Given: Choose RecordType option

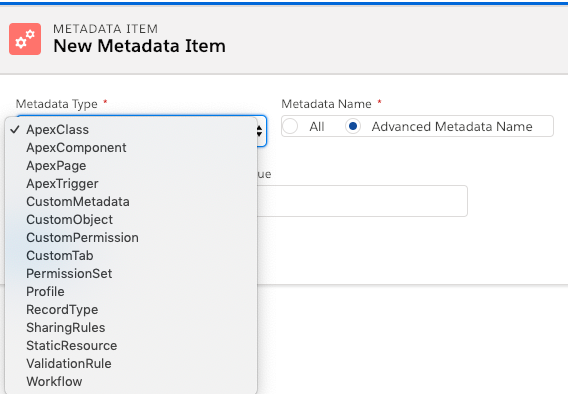Looking at the screenshot, I should (131, 310).
